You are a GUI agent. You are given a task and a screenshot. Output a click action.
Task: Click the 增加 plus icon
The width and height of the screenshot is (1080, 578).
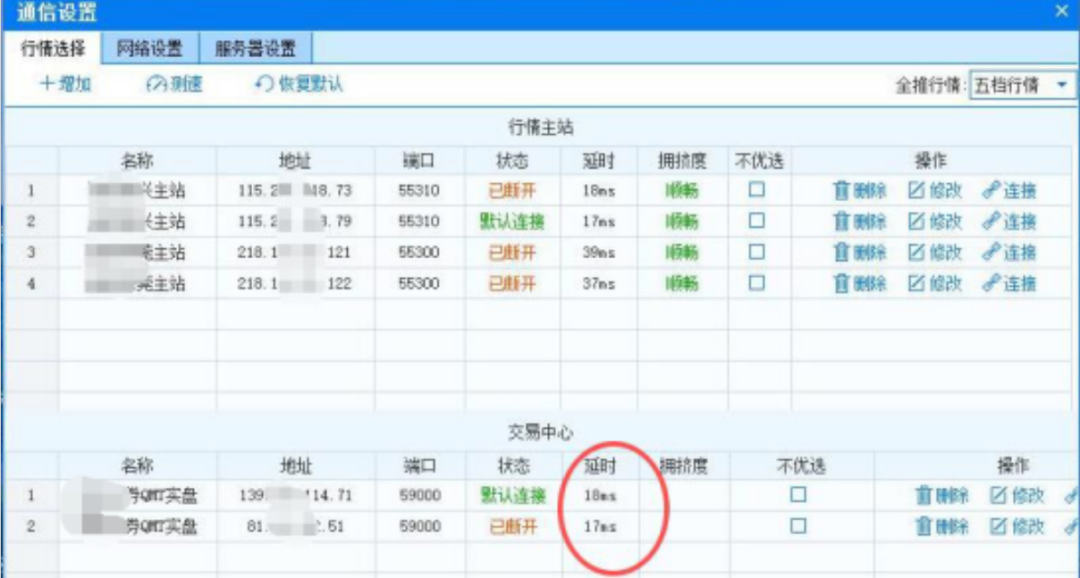(47, 85)
